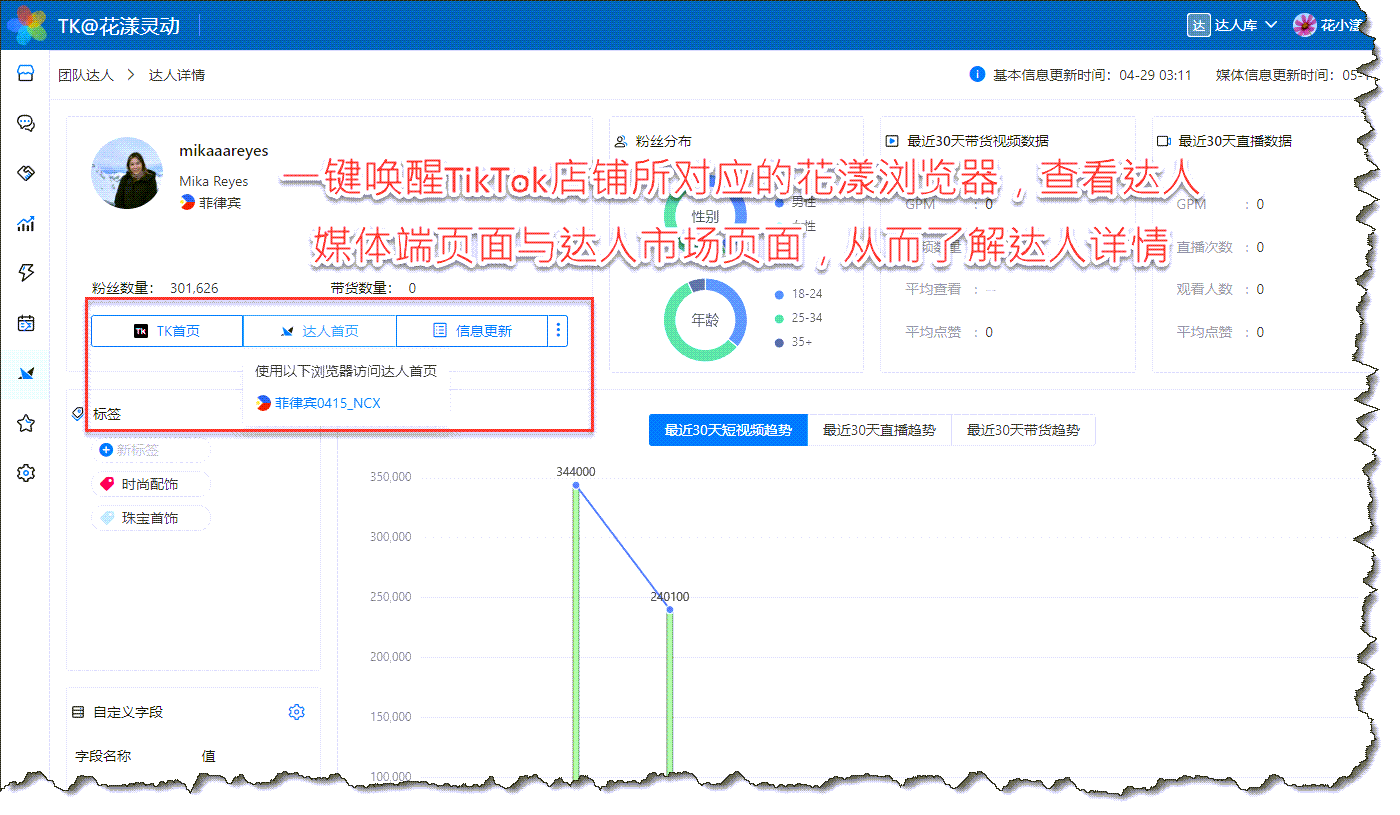Click the 自定义字段 list icon
Screen dimensions: 1400x815
[x=78, y=712]
